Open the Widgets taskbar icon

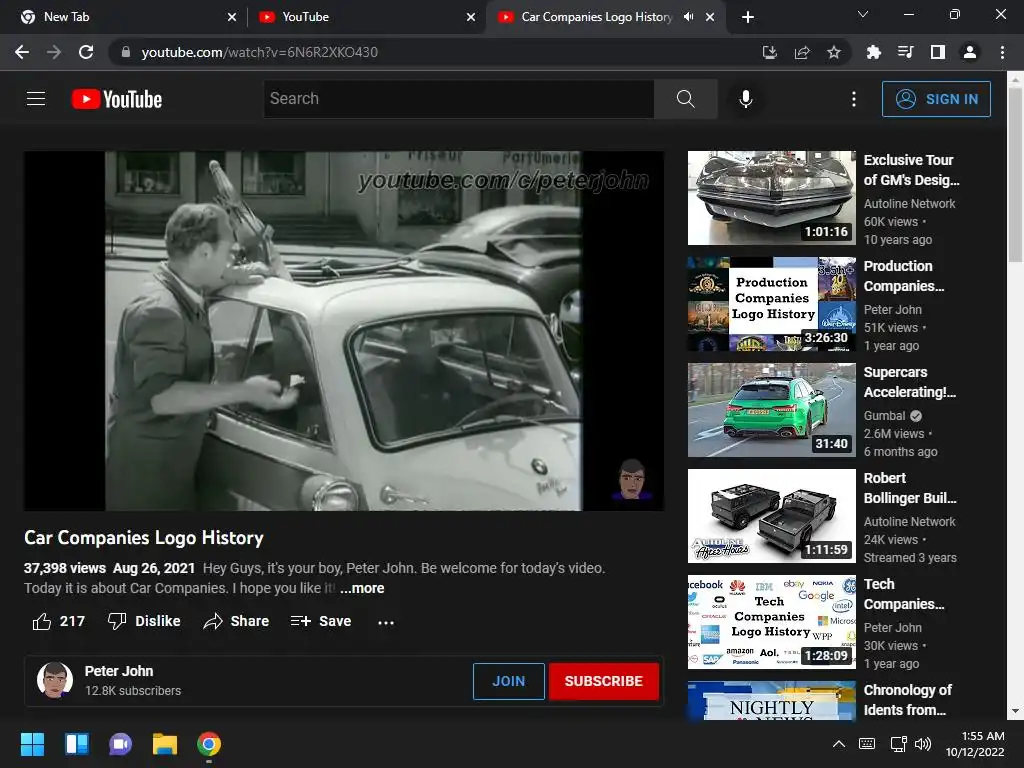(76, 744)
